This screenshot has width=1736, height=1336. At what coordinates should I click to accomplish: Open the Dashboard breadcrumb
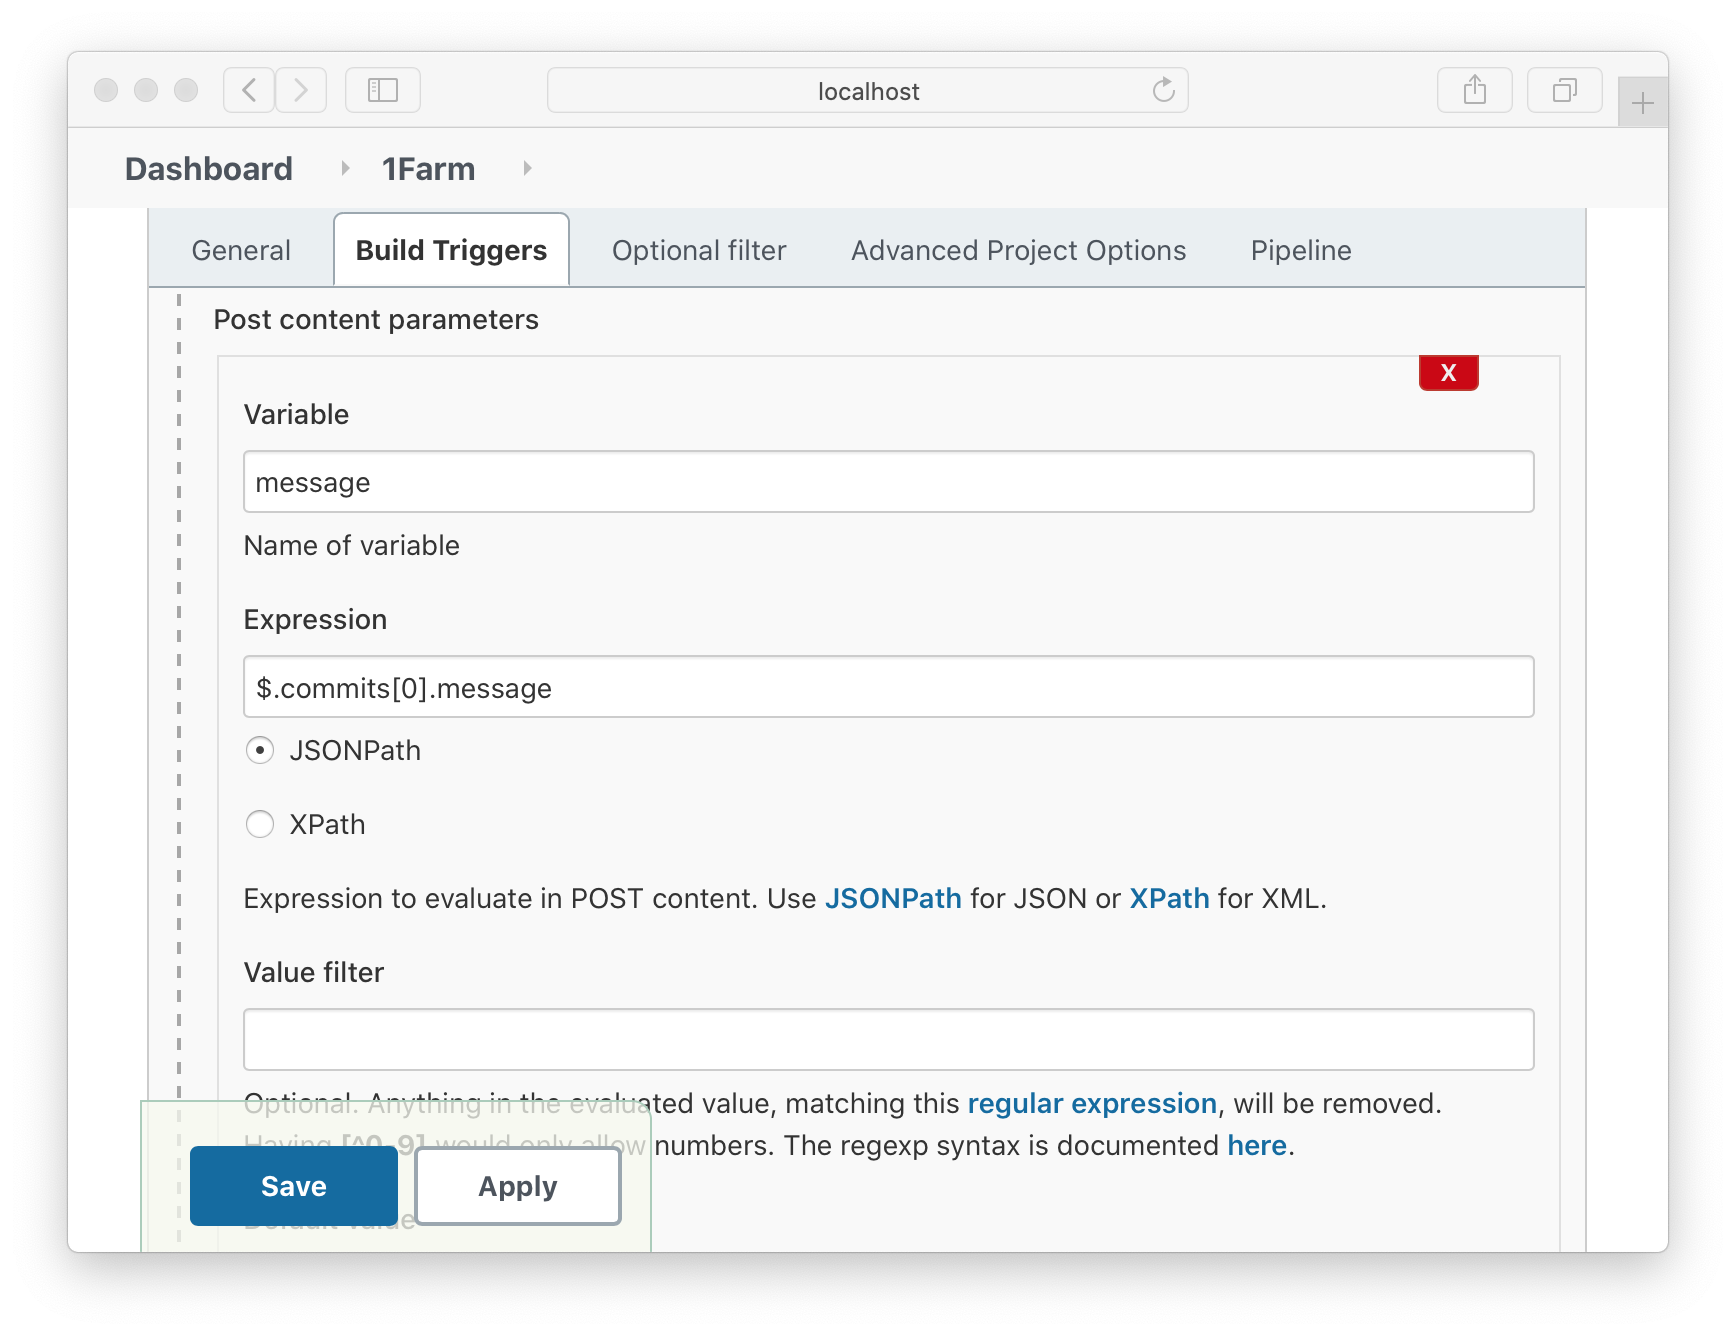[x=209, y=169]
